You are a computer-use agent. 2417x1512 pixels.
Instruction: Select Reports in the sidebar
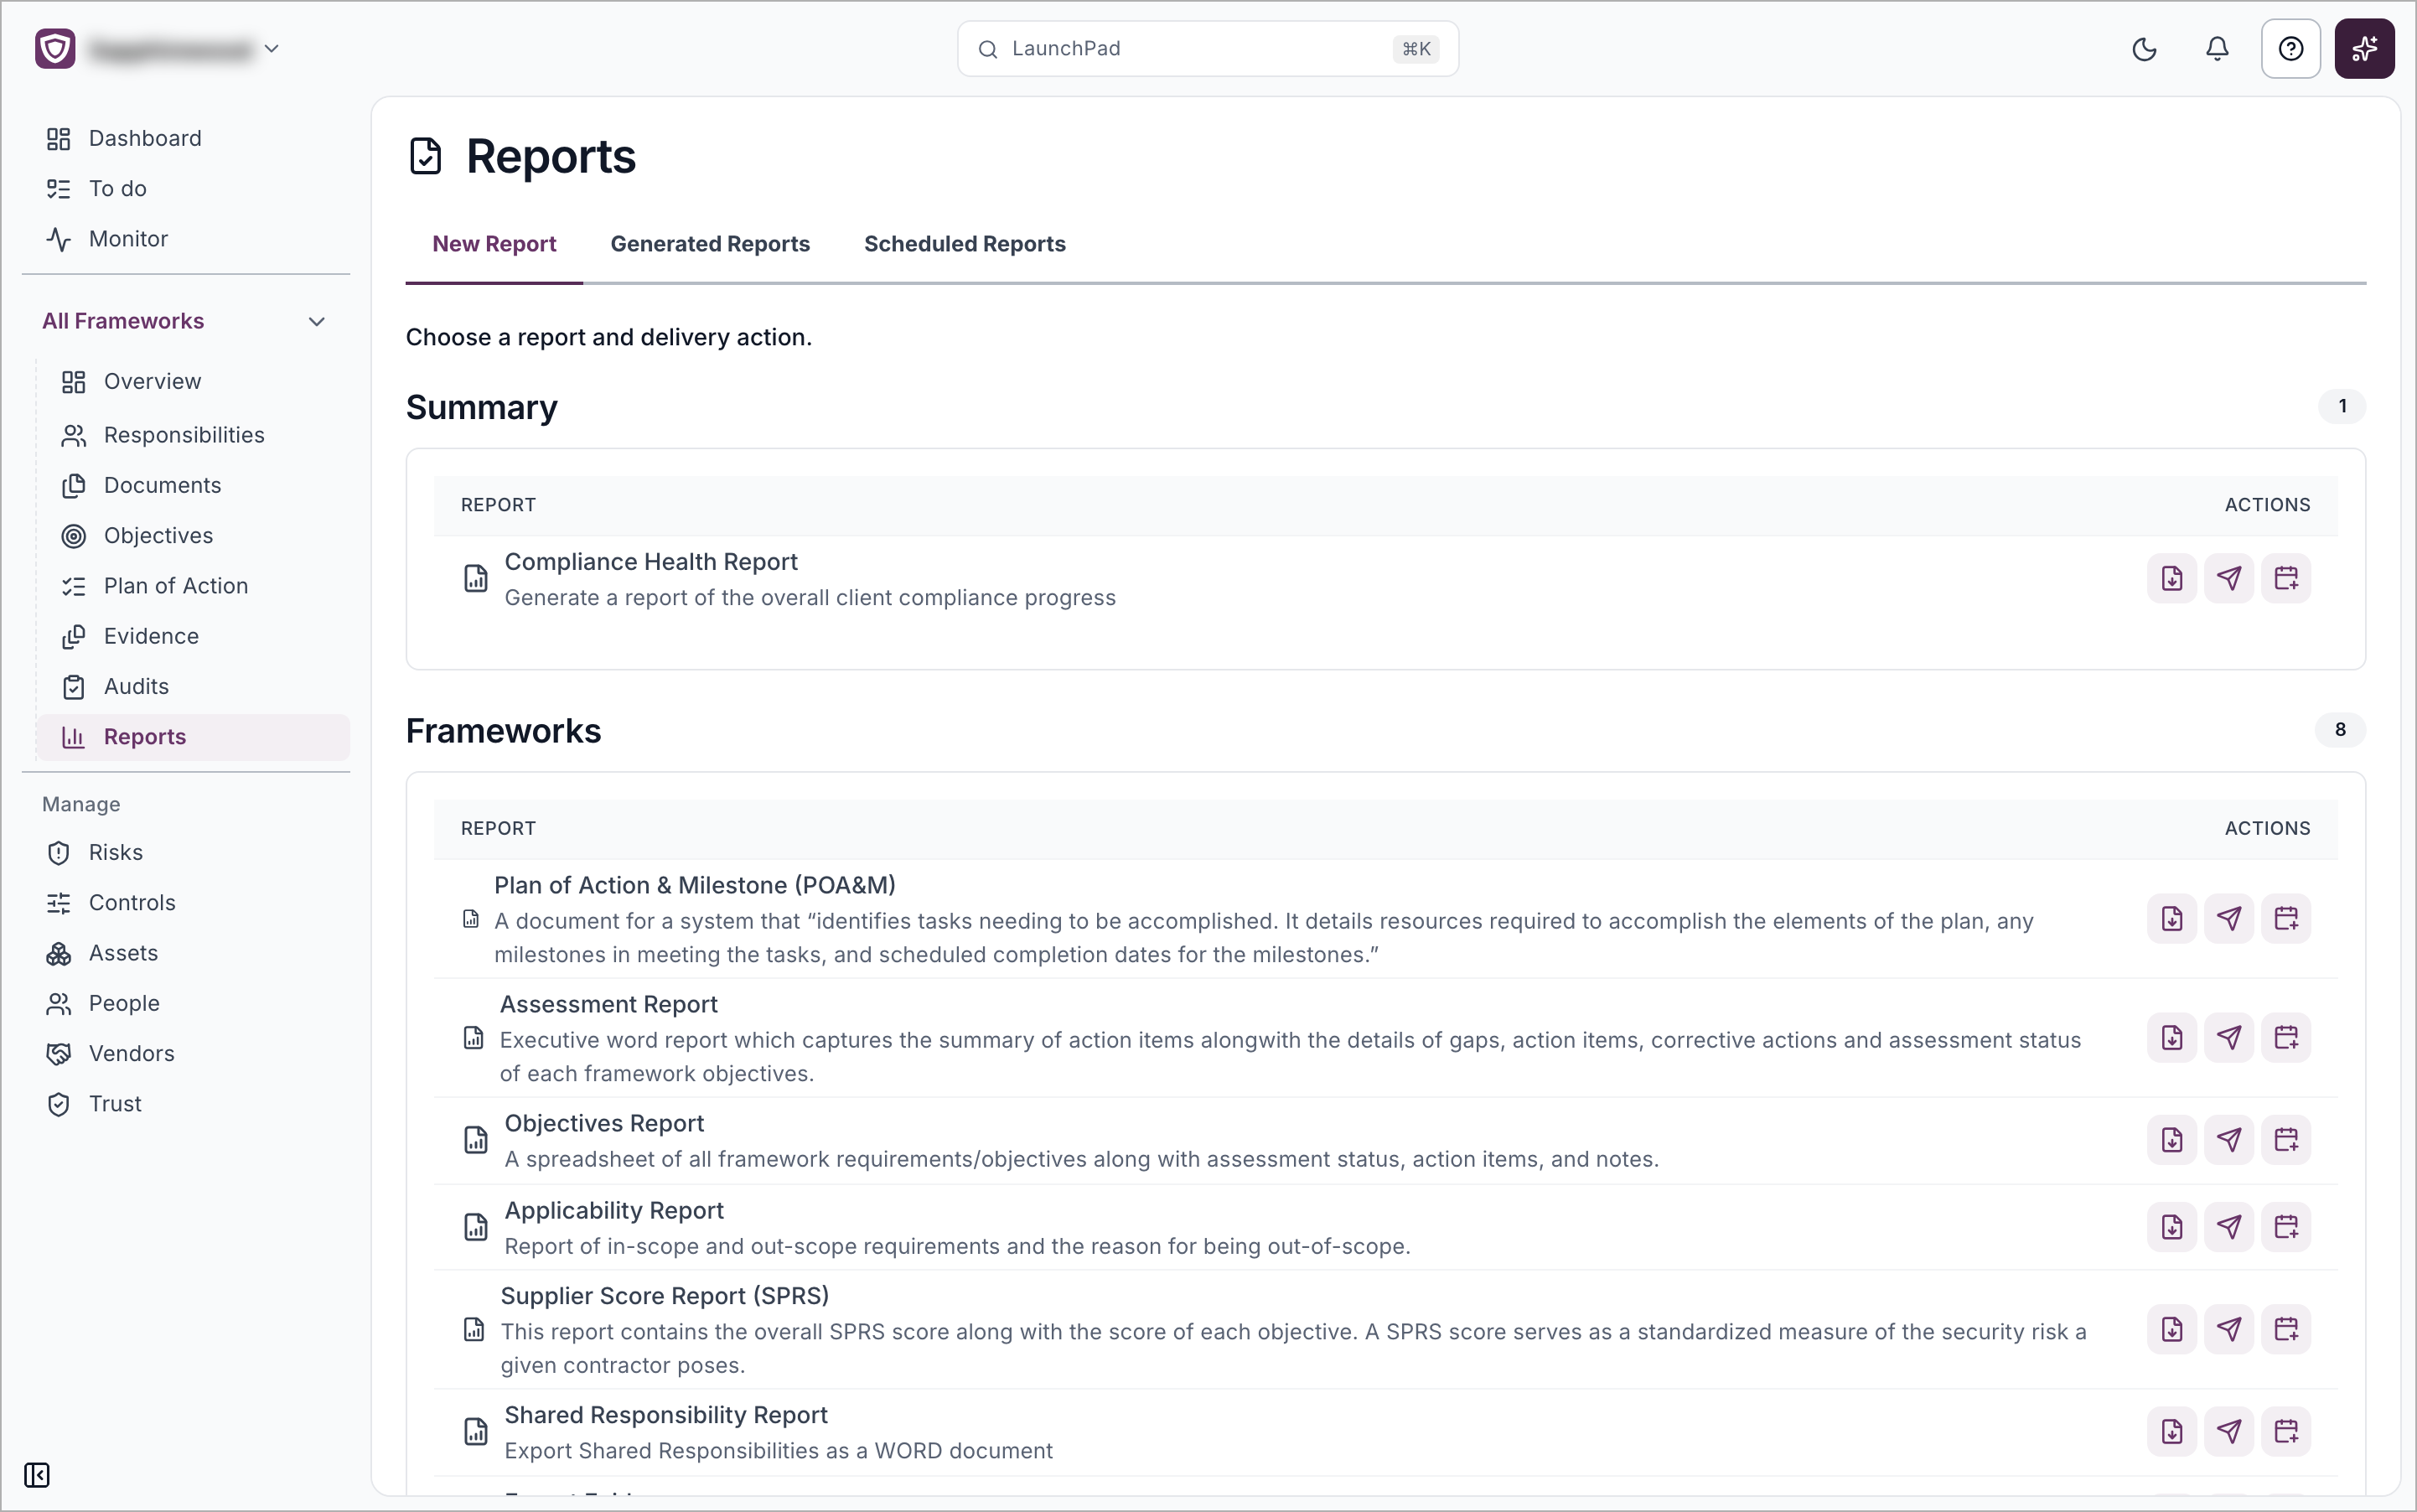point(194,737)
